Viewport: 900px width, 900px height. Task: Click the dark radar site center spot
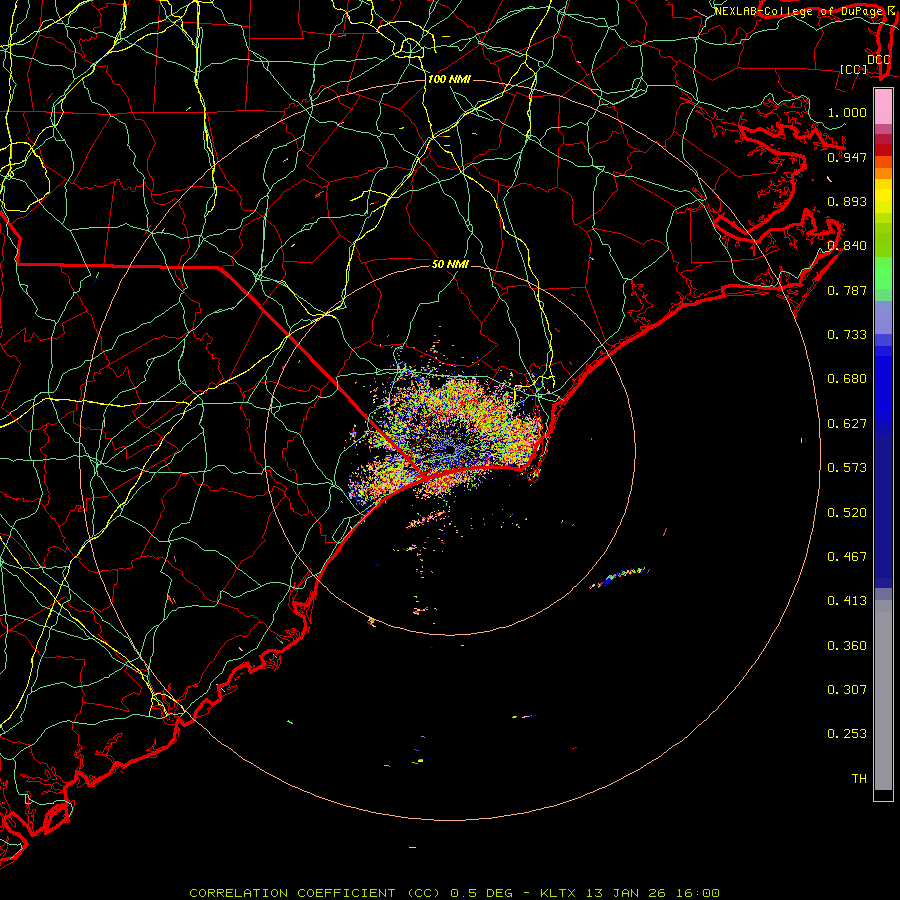[450, 450]
